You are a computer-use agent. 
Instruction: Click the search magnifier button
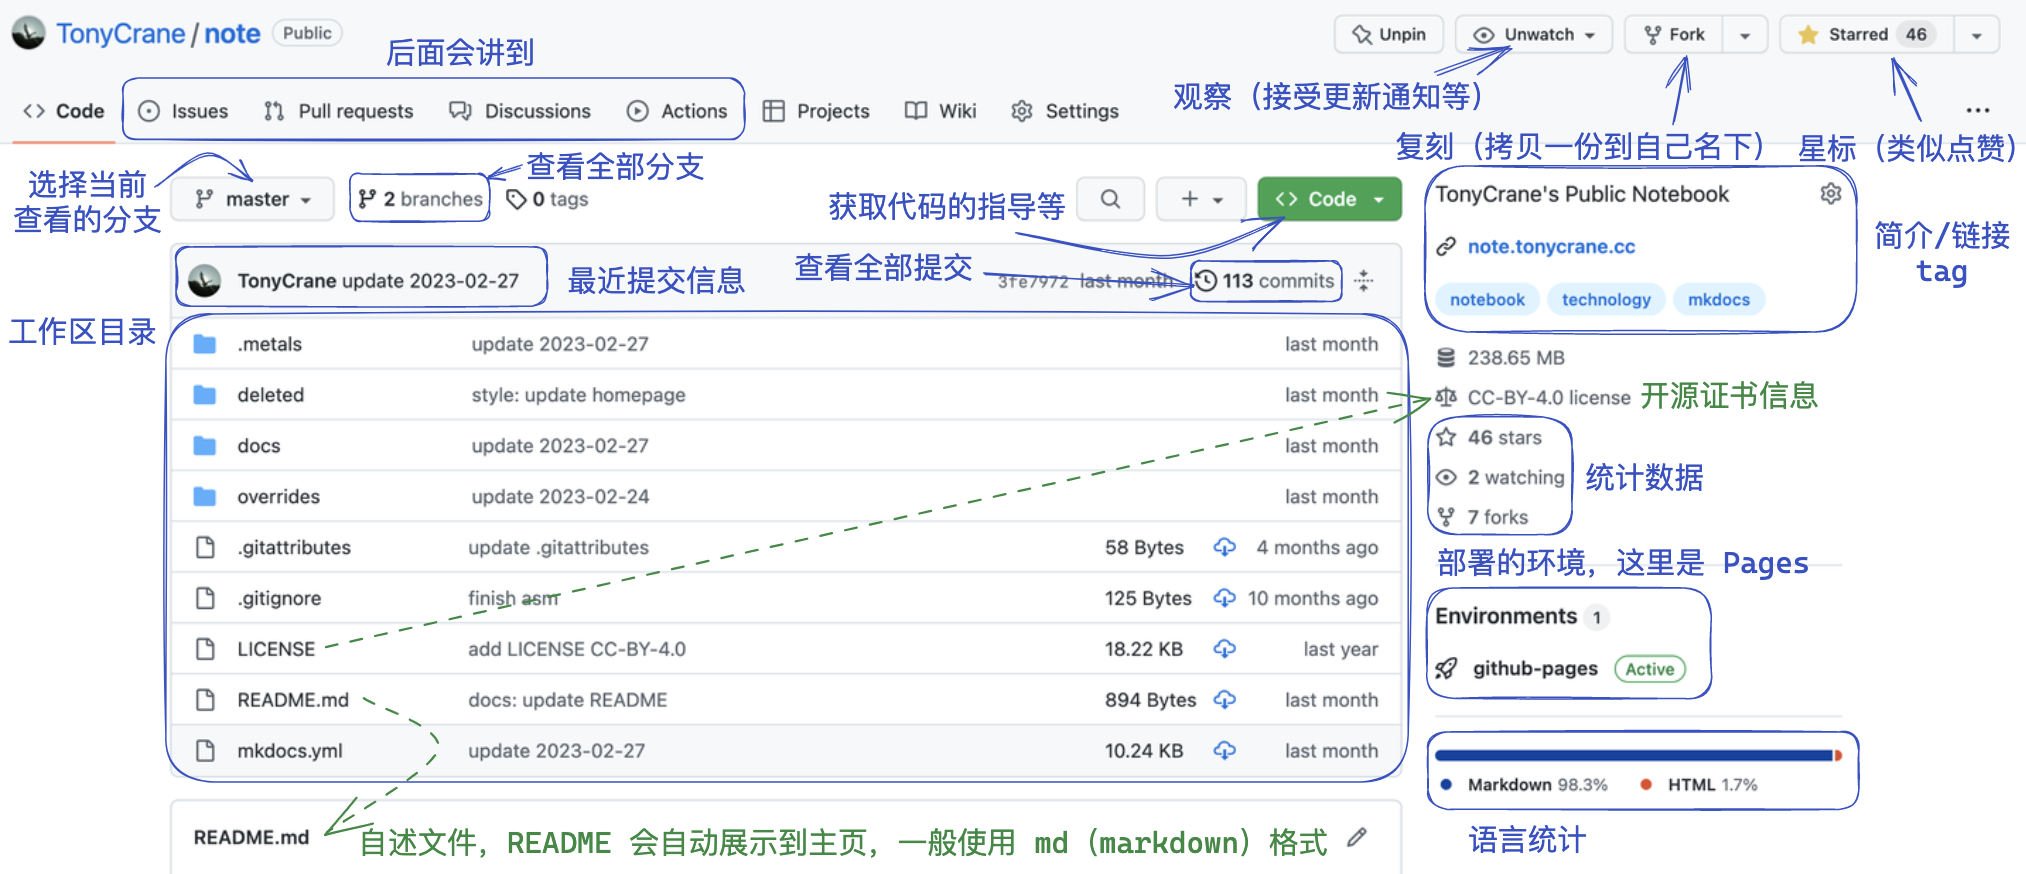[1111, 199]
